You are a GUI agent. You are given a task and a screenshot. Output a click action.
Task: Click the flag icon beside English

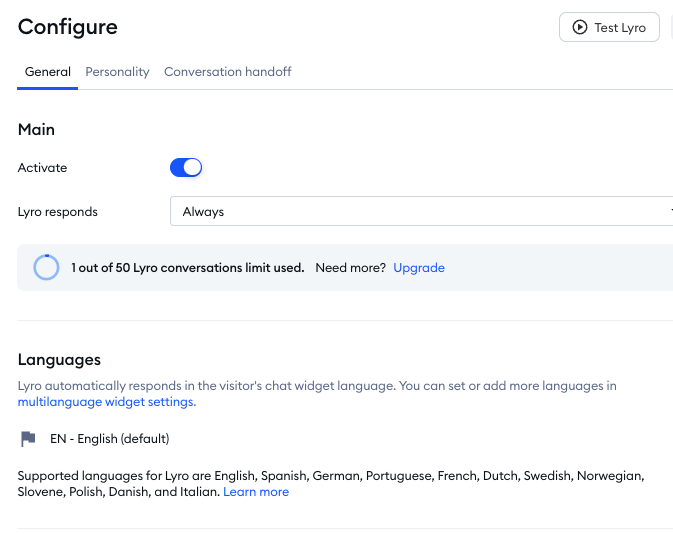[28, 439]
